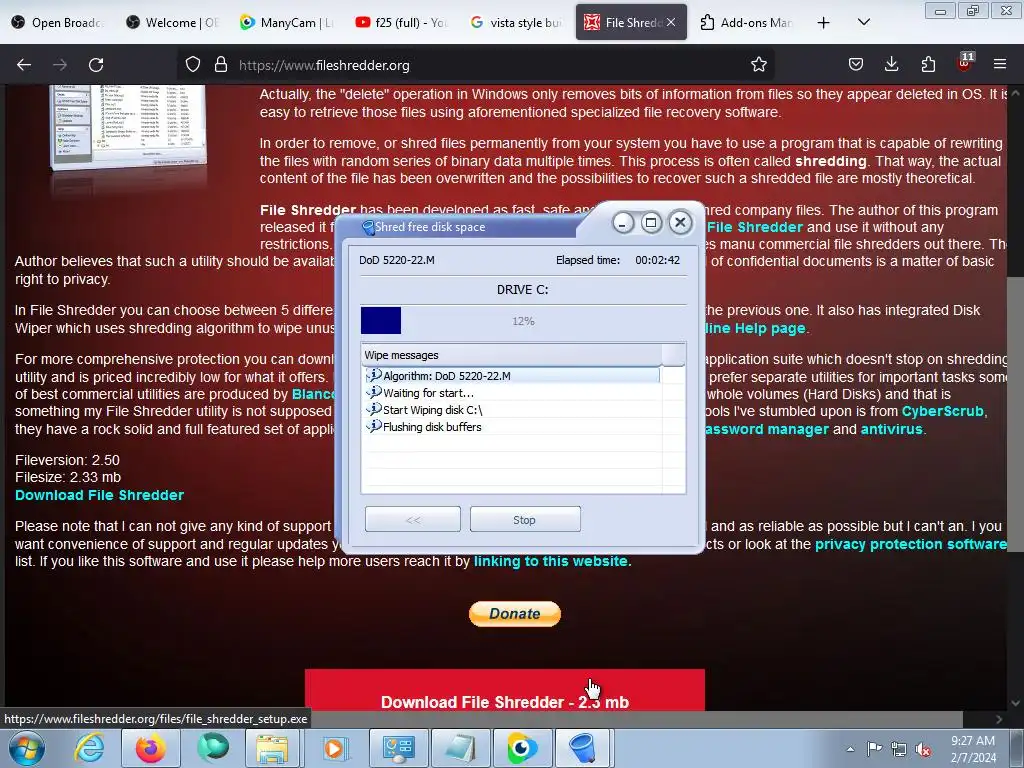Open the notepad taskbar item

click(x=460, y=748)
